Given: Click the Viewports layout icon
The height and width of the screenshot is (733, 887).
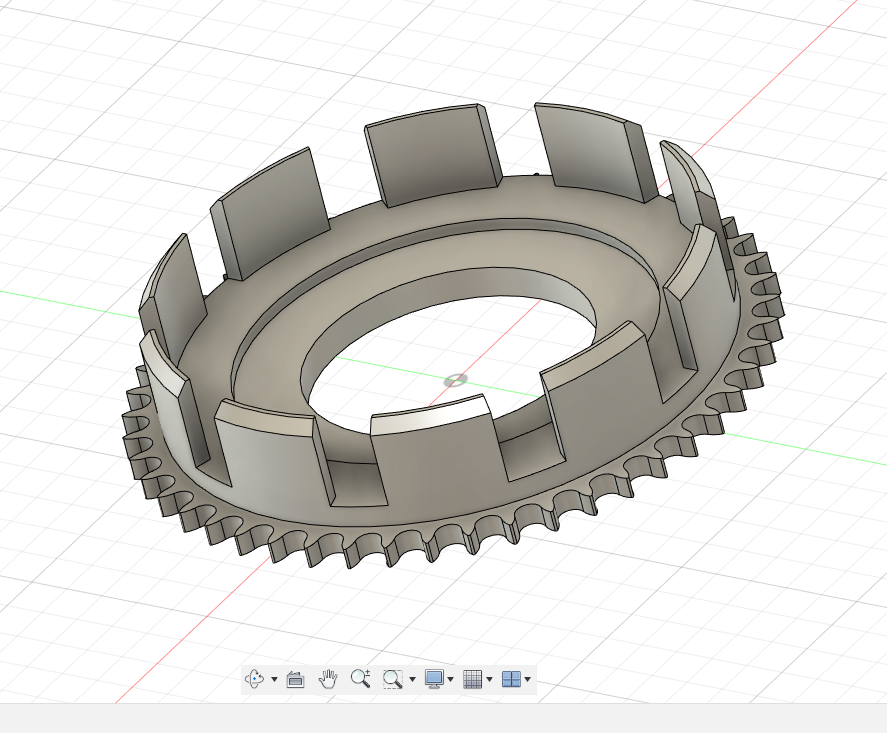Looking at the screenshot, I should pyautogui.click(x=511, y=679).
